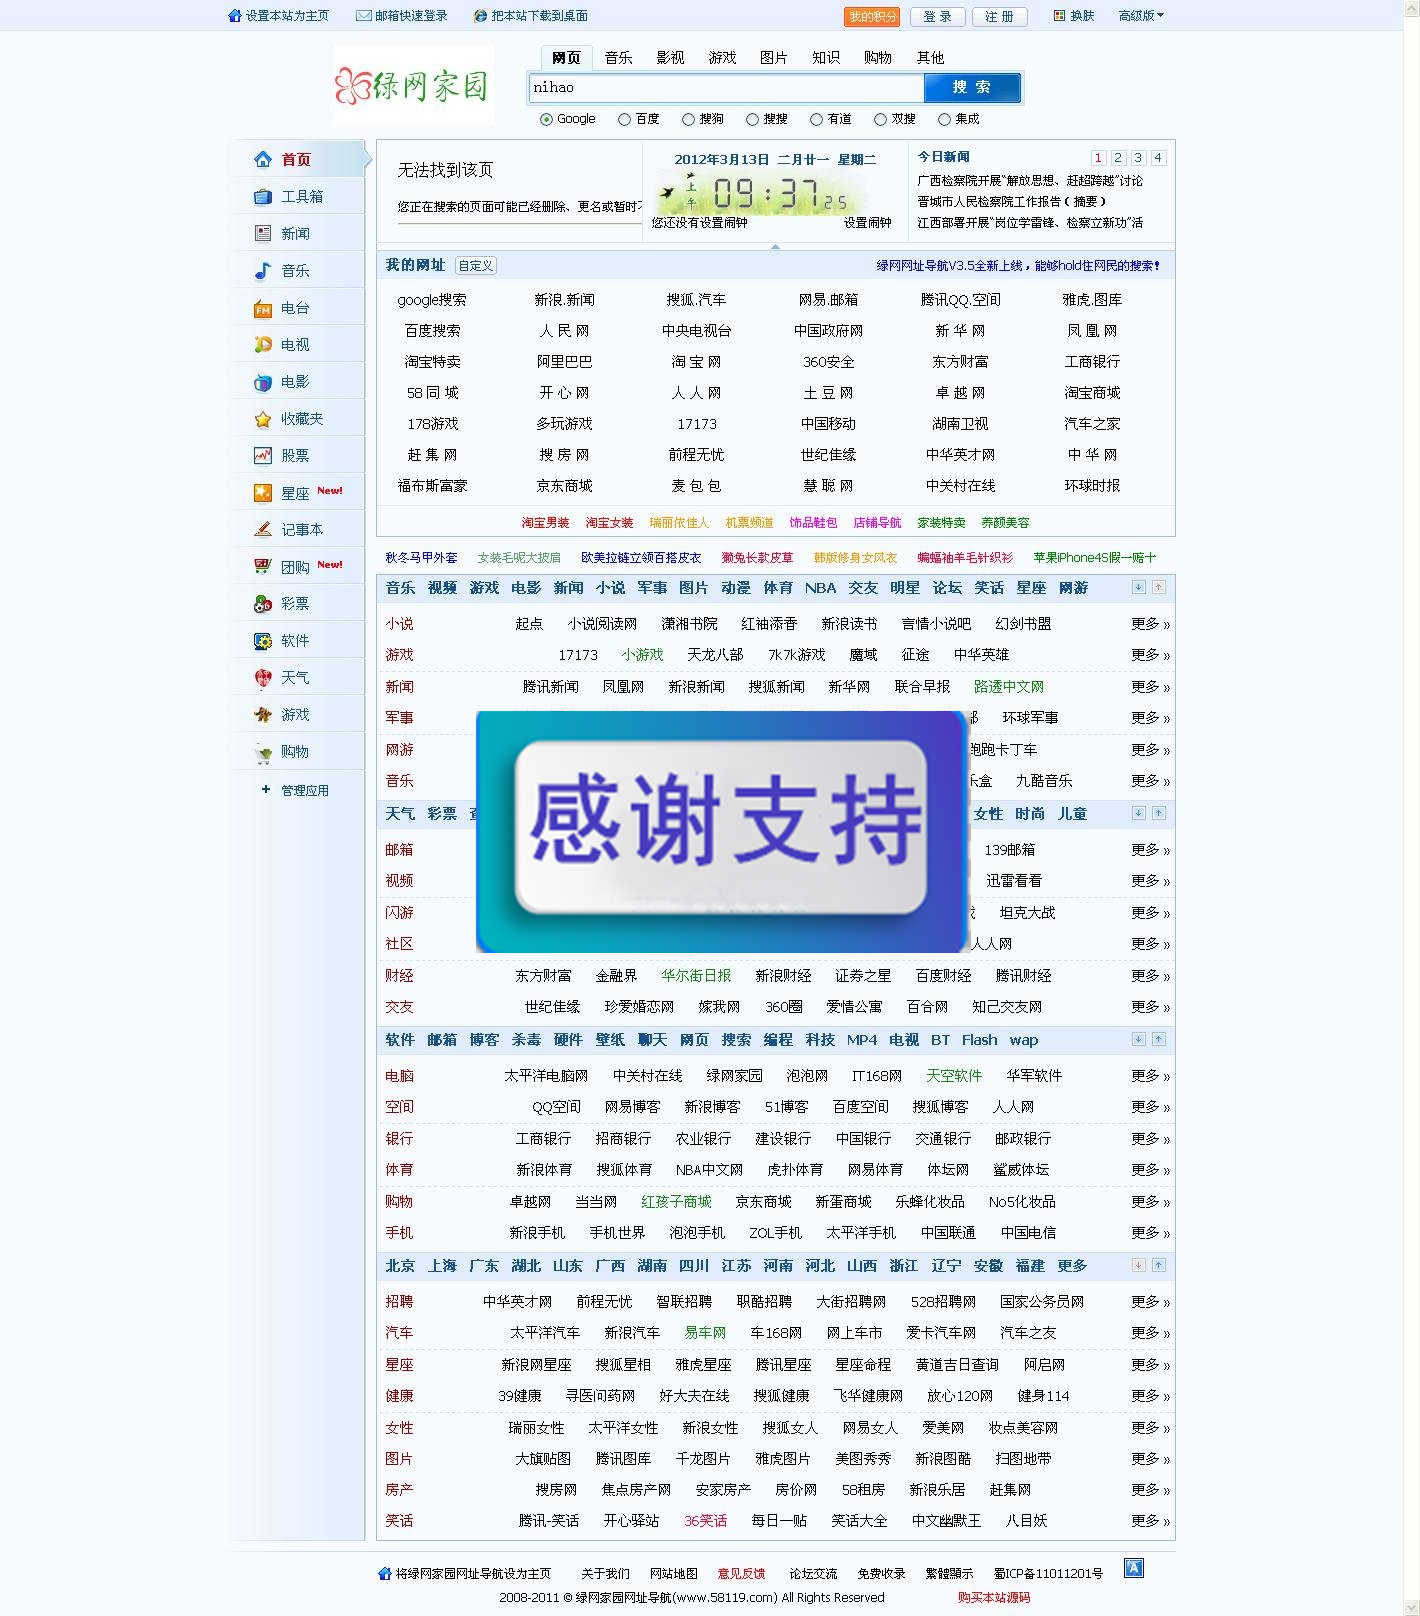This screenshot has height=1616, width=1420.
Task: Open the 设置闹钟 alarm link
Action: 867,223
